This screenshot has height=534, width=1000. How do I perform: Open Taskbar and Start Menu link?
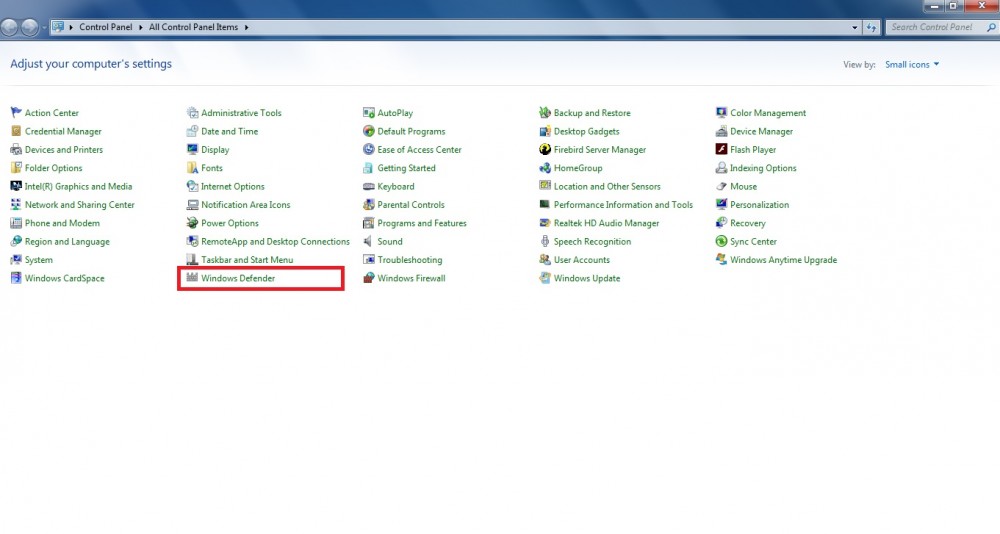point(247,260)
